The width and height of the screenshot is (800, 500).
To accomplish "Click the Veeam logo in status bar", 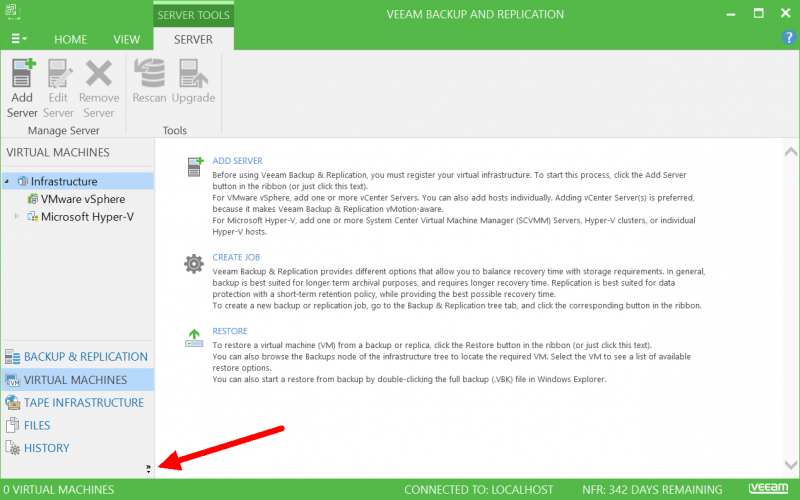I will pyautogui.click(x=768, y=488).
